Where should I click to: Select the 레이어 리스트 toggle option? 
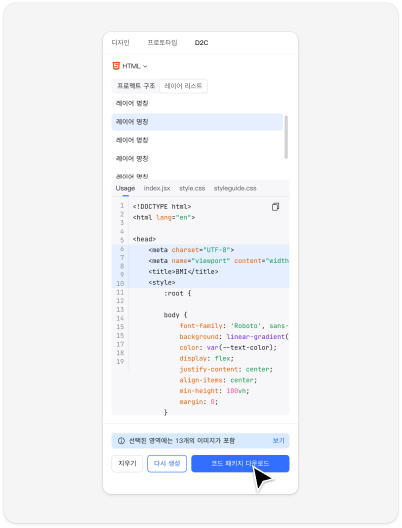tap(183, 86)
